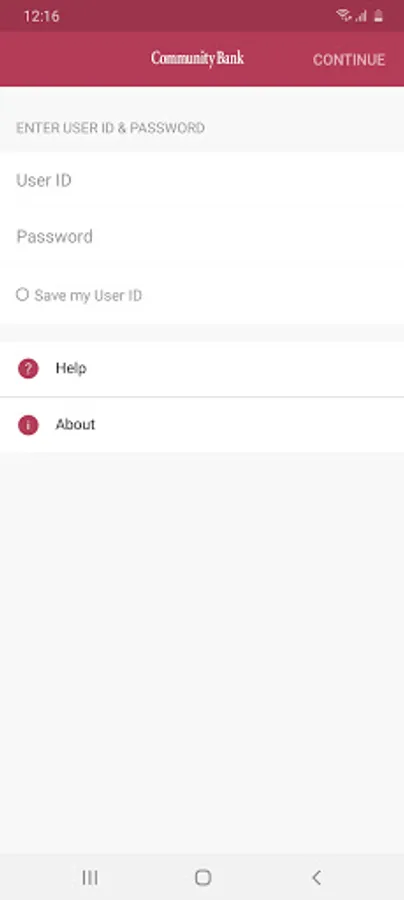Tap the 12:16 clock in the status bar
The width and height of the screenshot is (404, 900).
41,17
